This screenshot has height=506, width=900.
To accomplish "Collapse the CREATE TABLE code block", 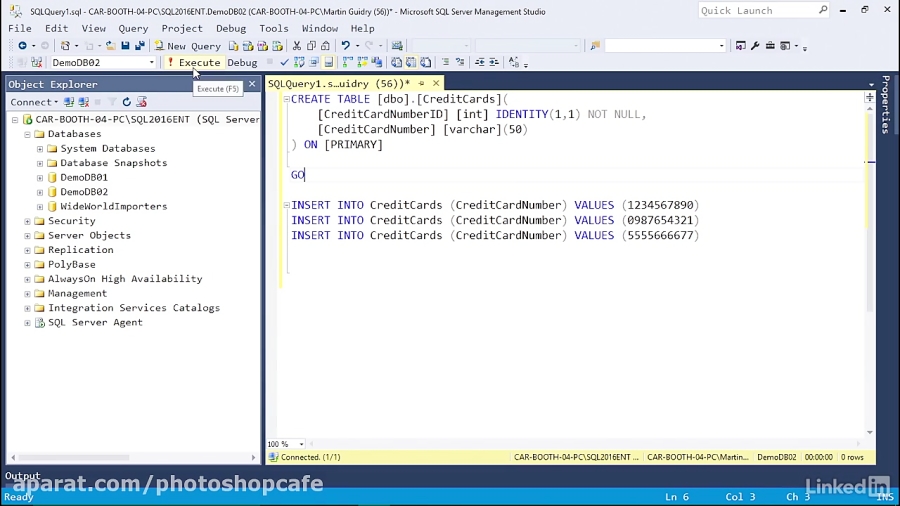I will pos(286,99).
